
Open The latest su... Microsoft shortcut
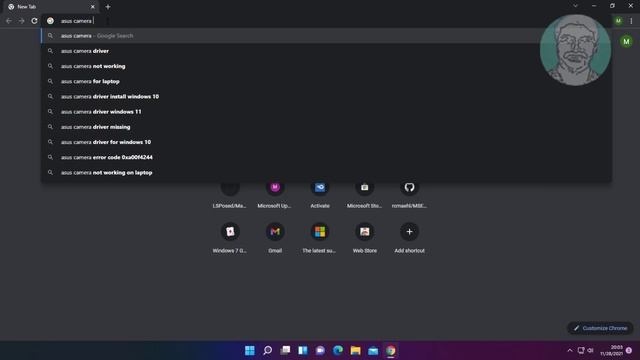click(x=320, y=238)
